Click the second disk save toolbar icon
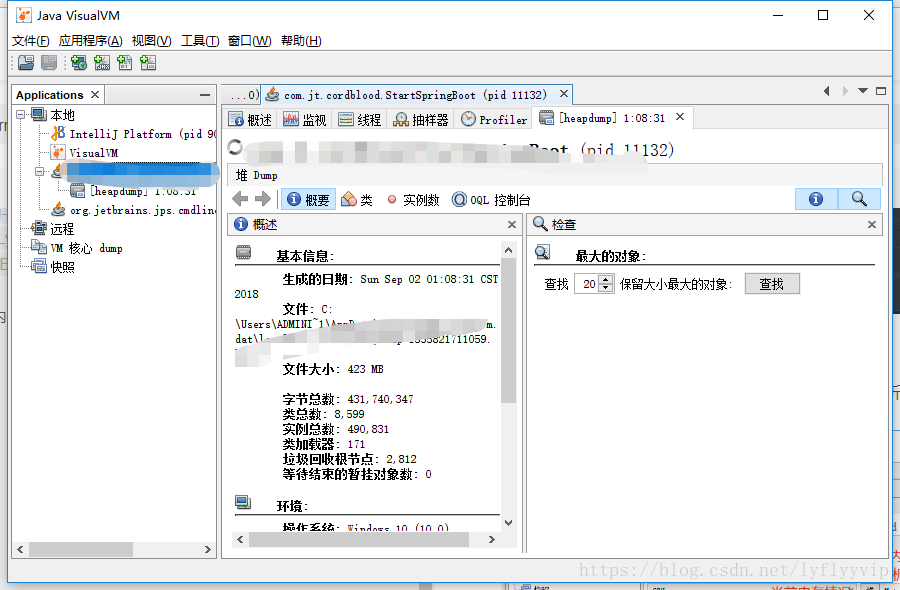Screen dimensions: 900x590 click(x=49, y=63)
